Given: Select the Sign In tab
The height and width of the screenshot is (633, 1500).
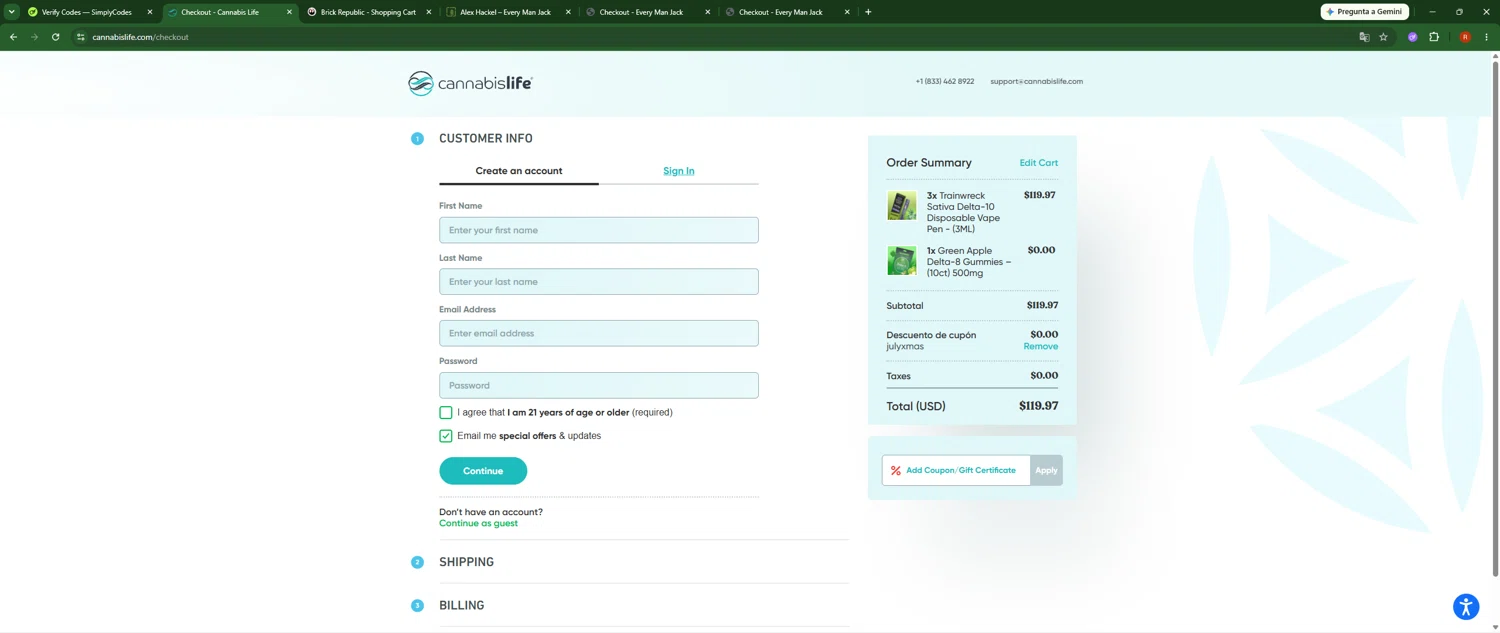Looking at the screenshot, I should pyautogui.click(x=679, y=171).
